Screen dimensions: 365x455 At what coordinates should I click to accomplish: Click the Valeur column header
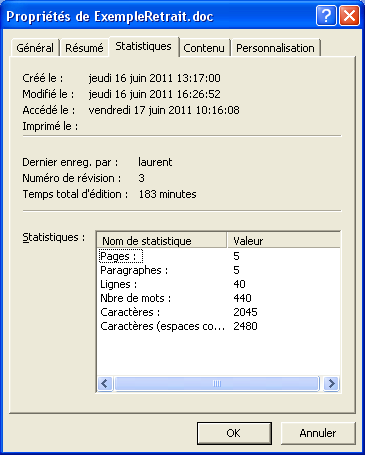click(x=284, y=241)
